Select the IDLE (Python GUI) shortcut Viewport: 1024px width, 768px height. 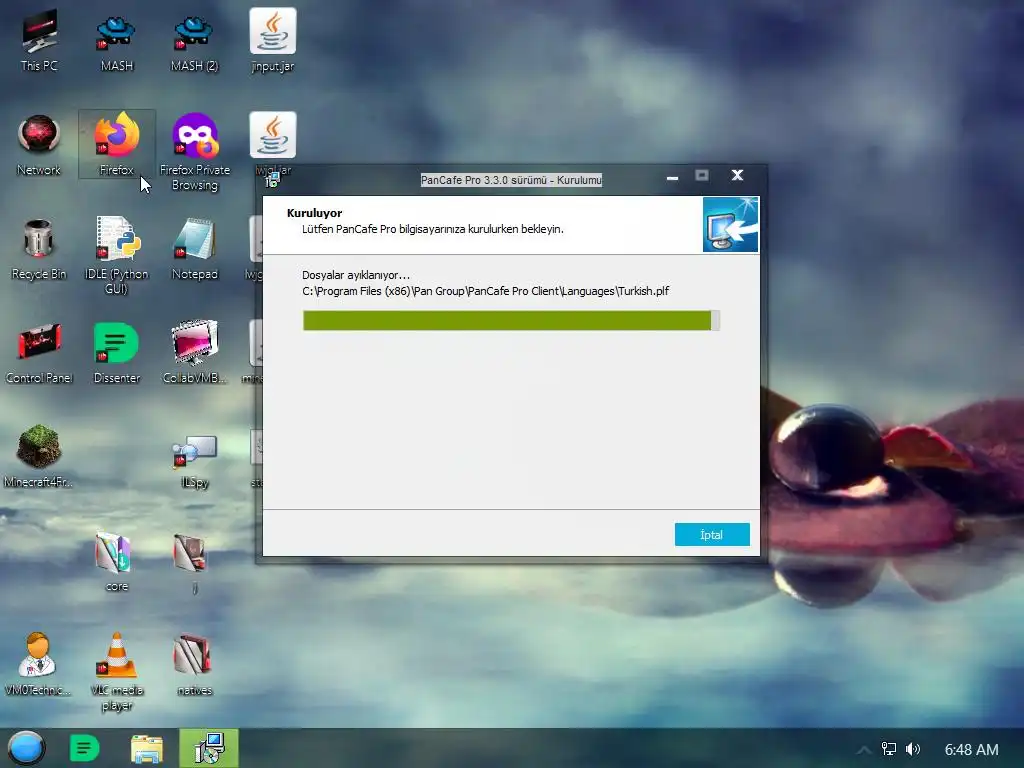[x=116, y=255]
